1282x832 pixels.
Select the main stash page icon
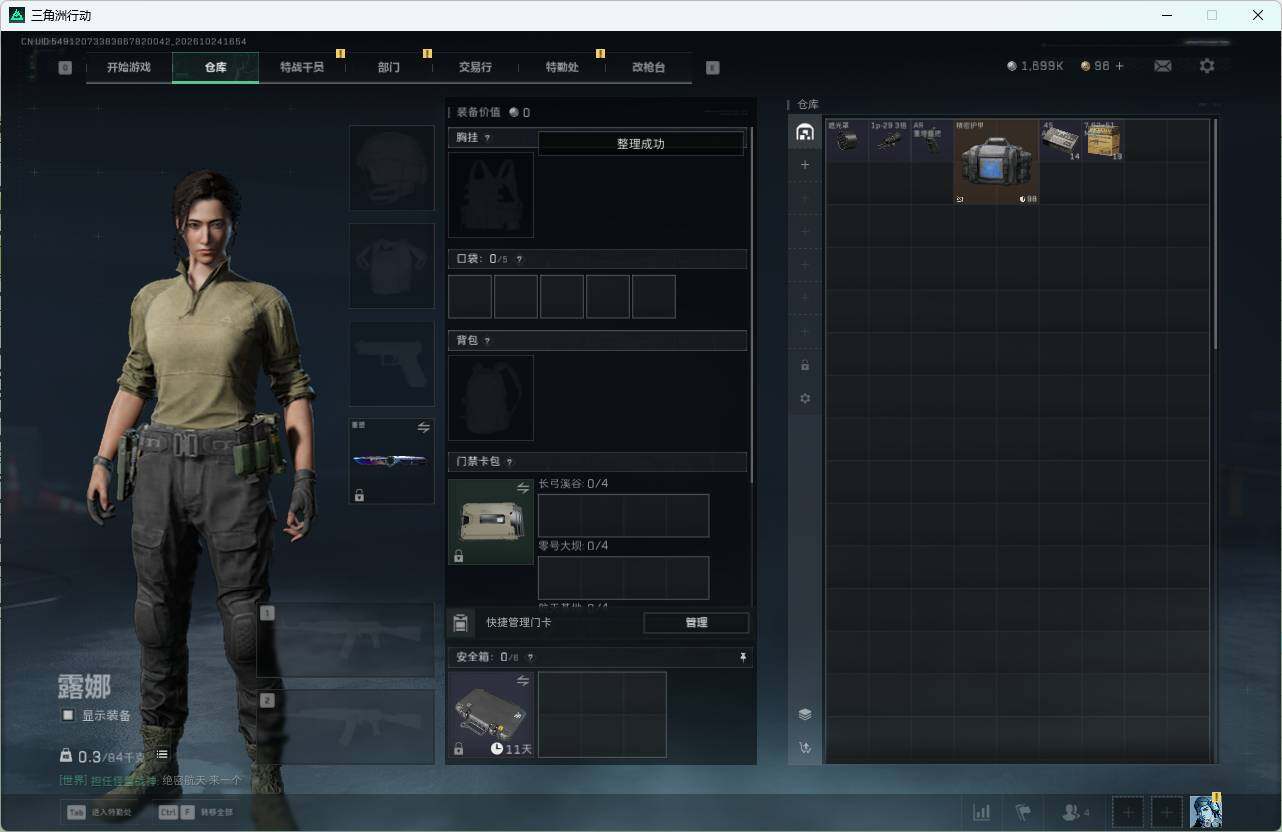805,132
